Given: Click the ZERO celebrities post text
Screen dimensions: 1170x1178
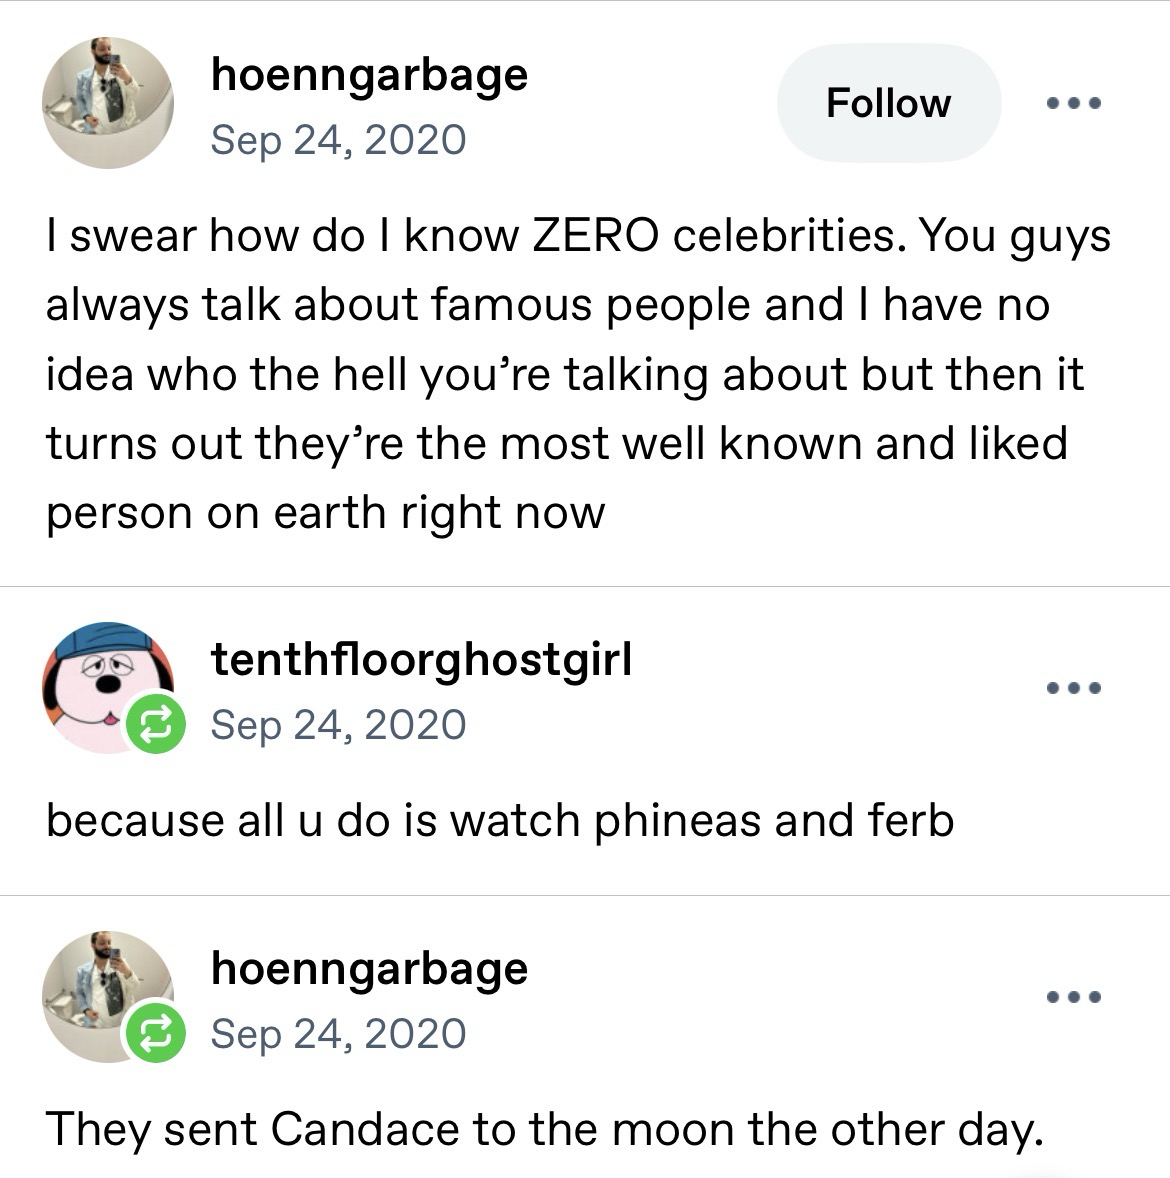Looking at the screenshot, I should point(577,374).
